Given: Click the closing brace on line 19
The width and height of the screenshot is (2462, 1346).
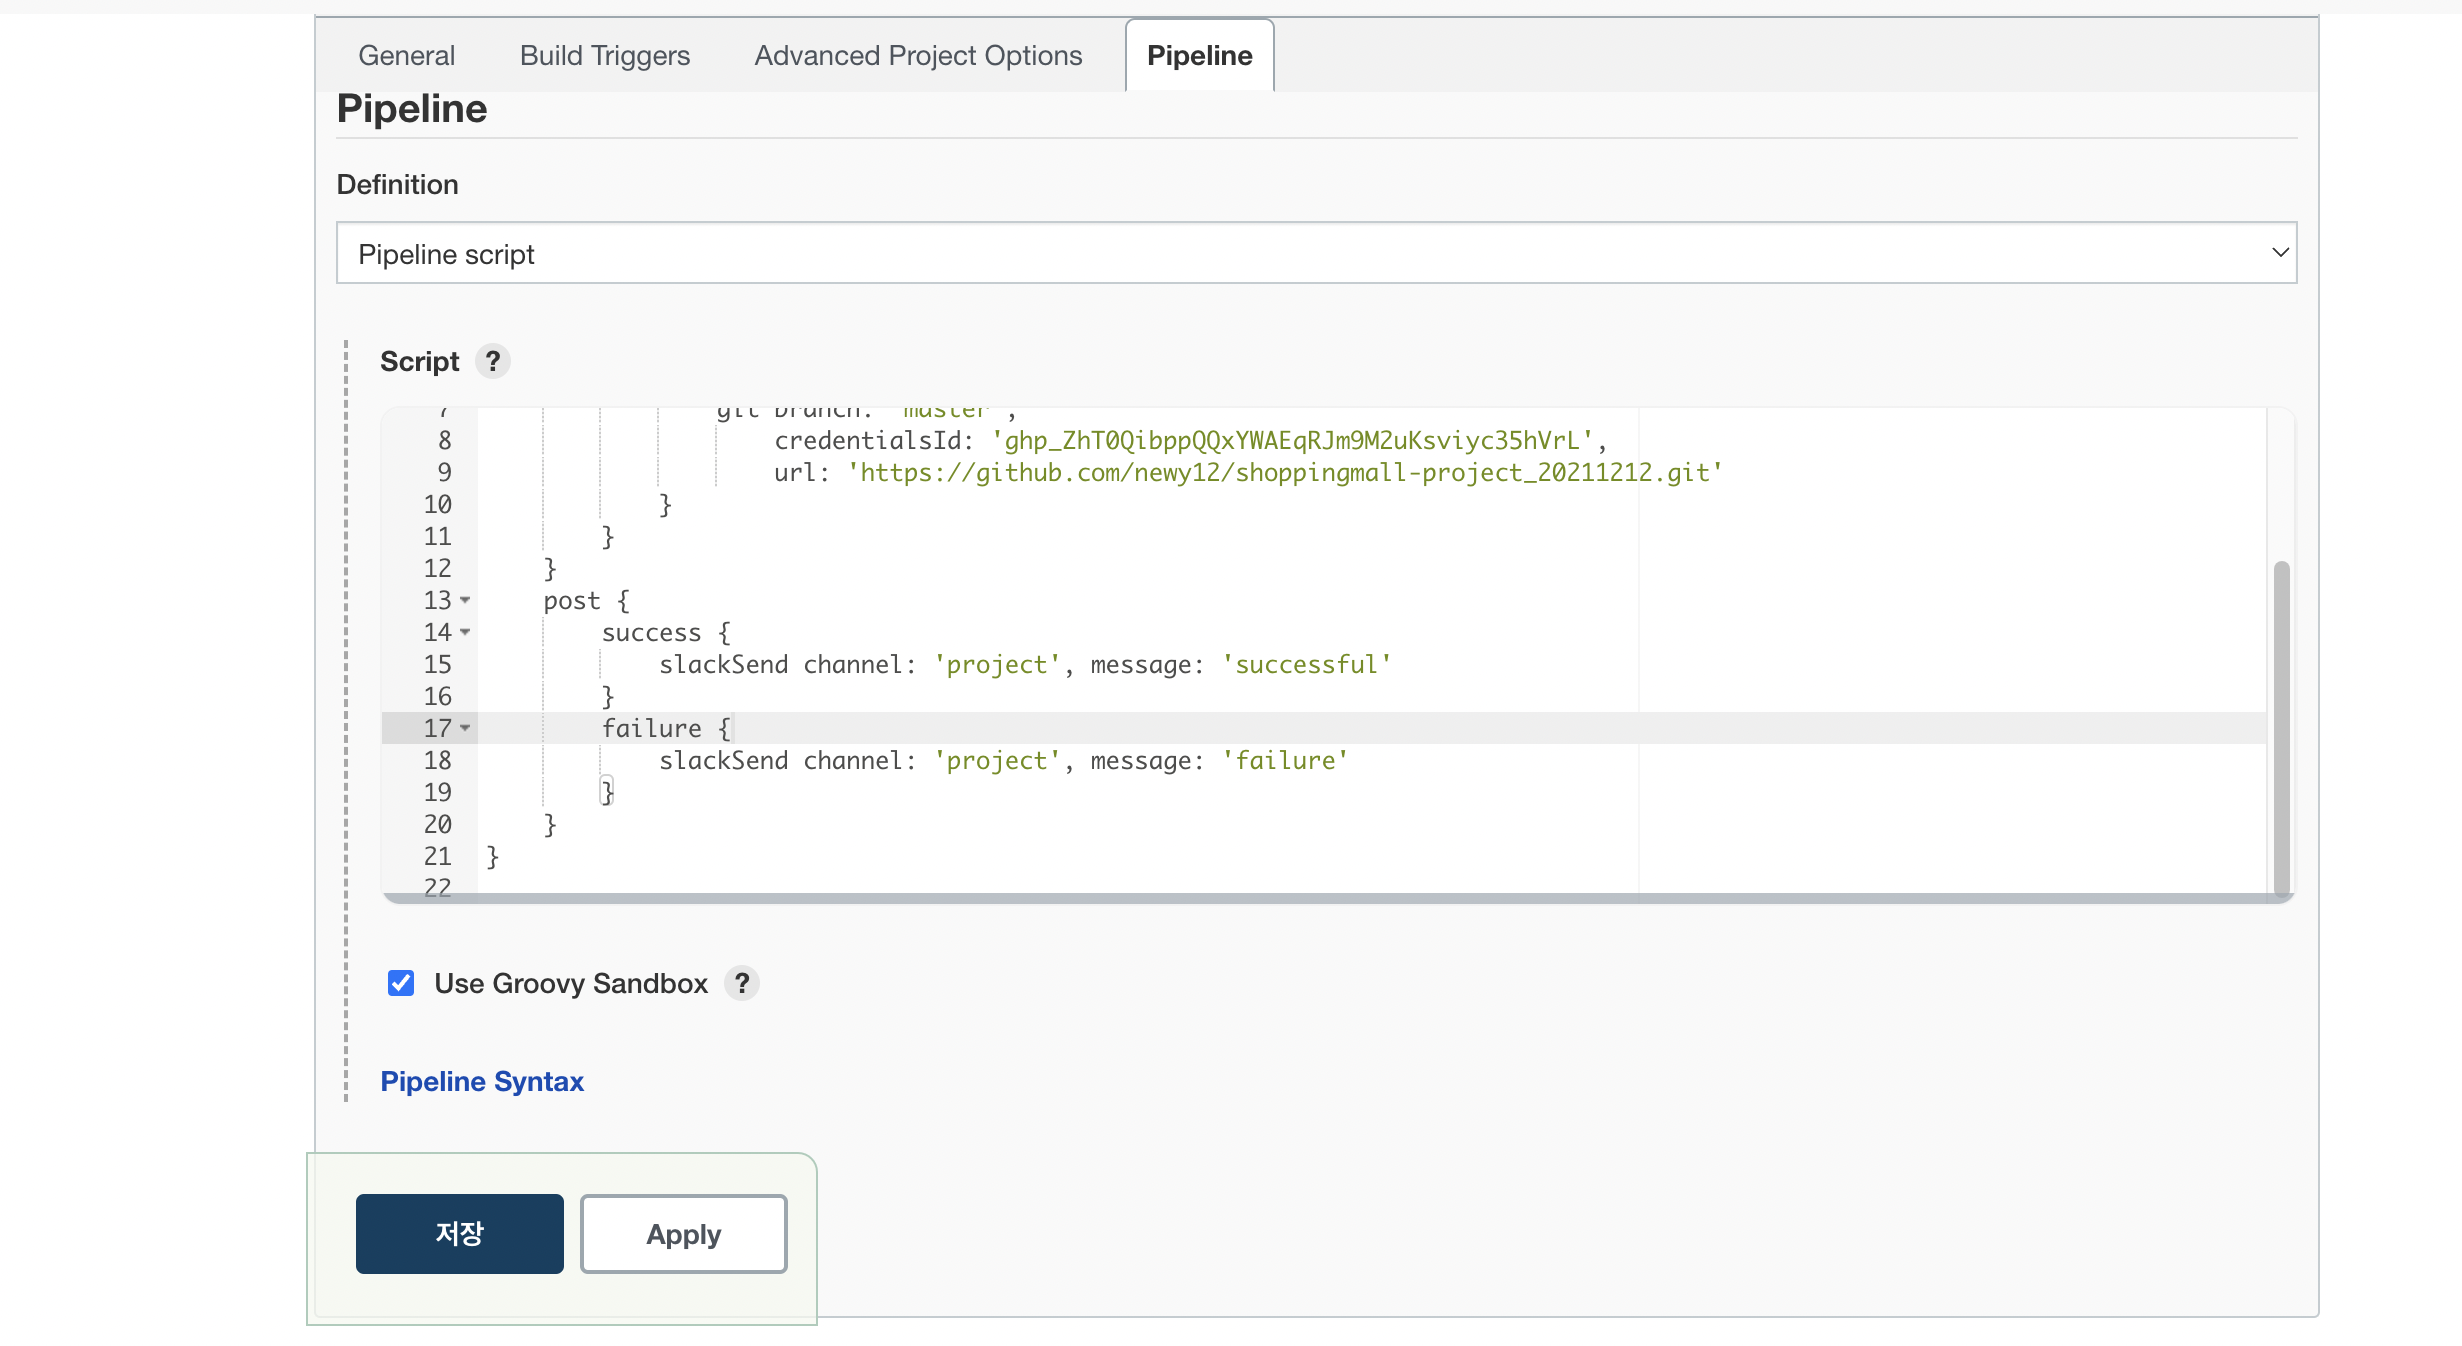Looking at the screenshot, I should tap(607, 792).
